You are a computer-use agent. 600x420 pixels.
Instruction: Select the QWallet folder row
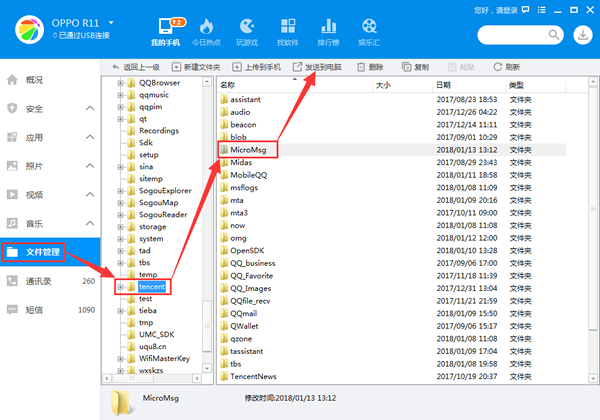point(393,326)
